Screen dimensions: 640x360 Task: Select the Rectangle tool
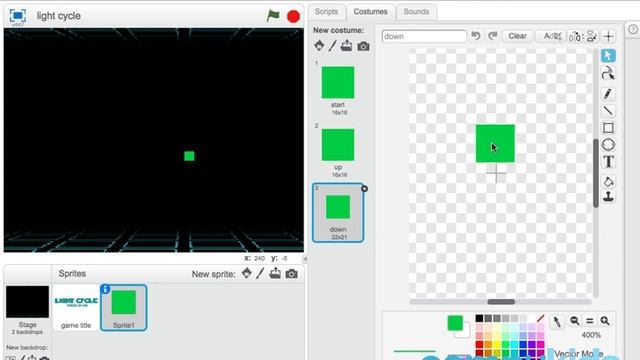608,128
